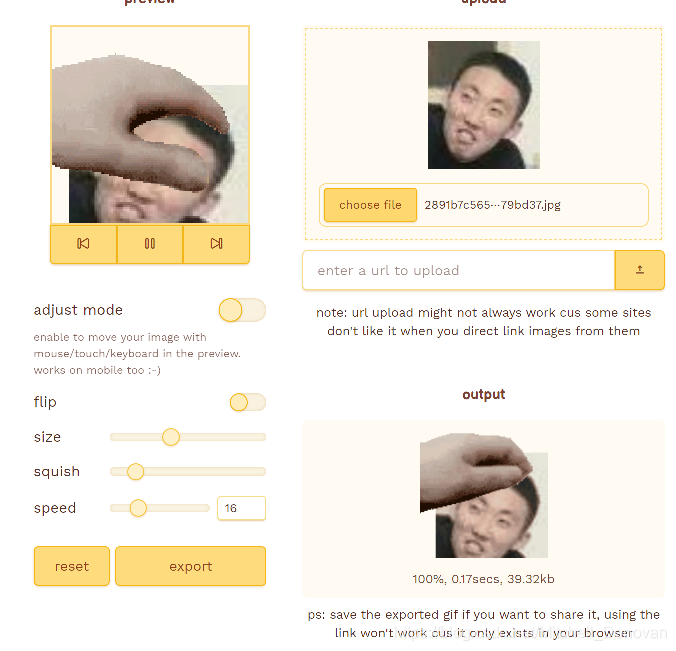The image size is (676, 651).
Task: Export the gif with export button
Action: 191,566
